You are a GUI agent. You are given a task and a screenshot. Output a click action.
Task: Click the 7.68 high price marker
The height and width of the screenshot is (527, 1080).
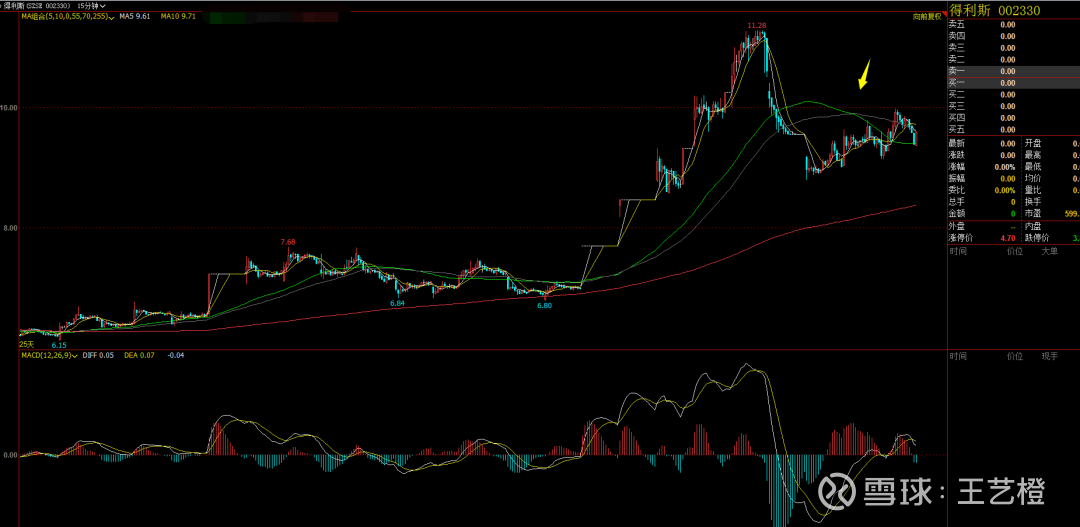[288, 242]
